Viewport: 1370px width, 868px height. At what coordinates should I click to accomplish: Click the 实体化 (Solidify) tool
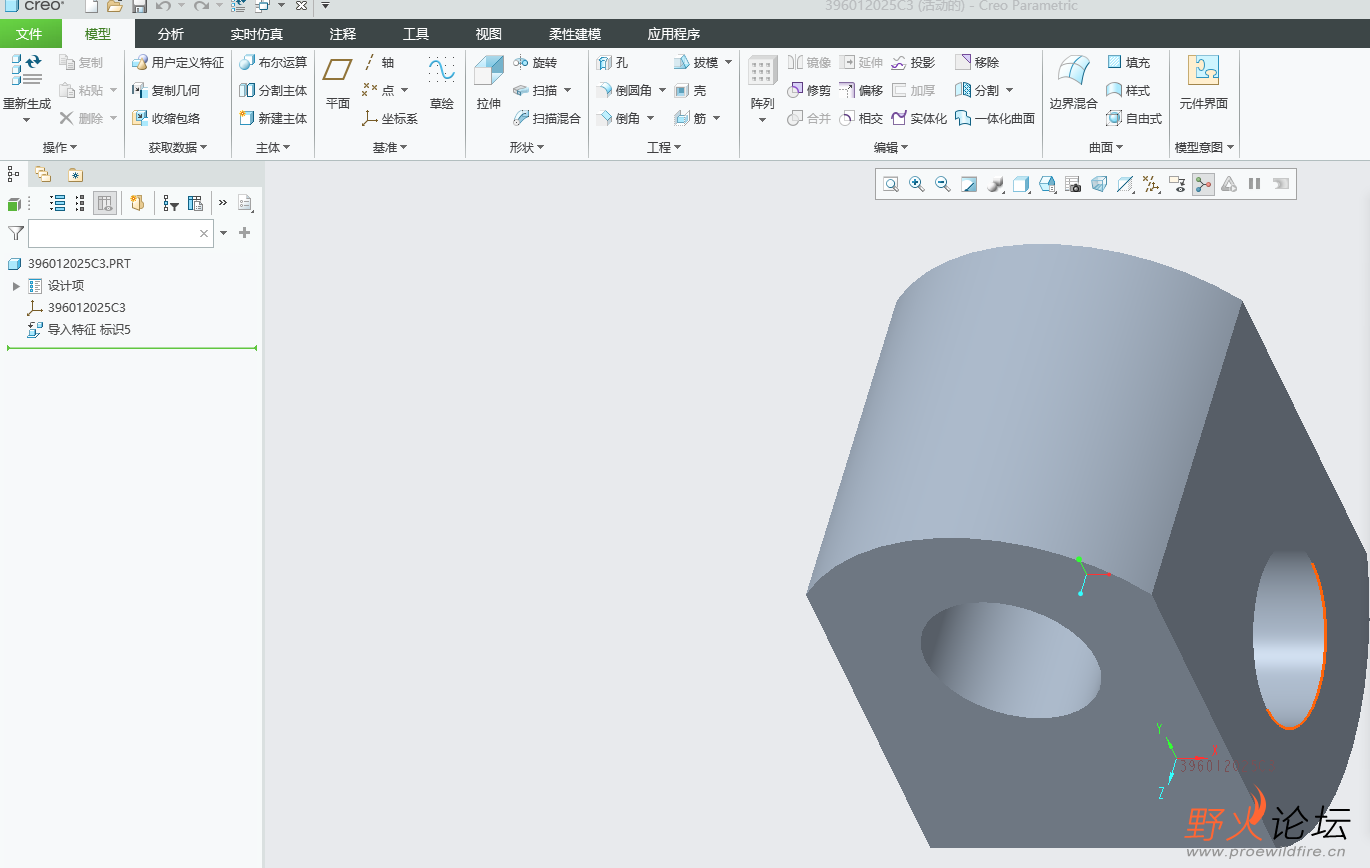(918, 118)
